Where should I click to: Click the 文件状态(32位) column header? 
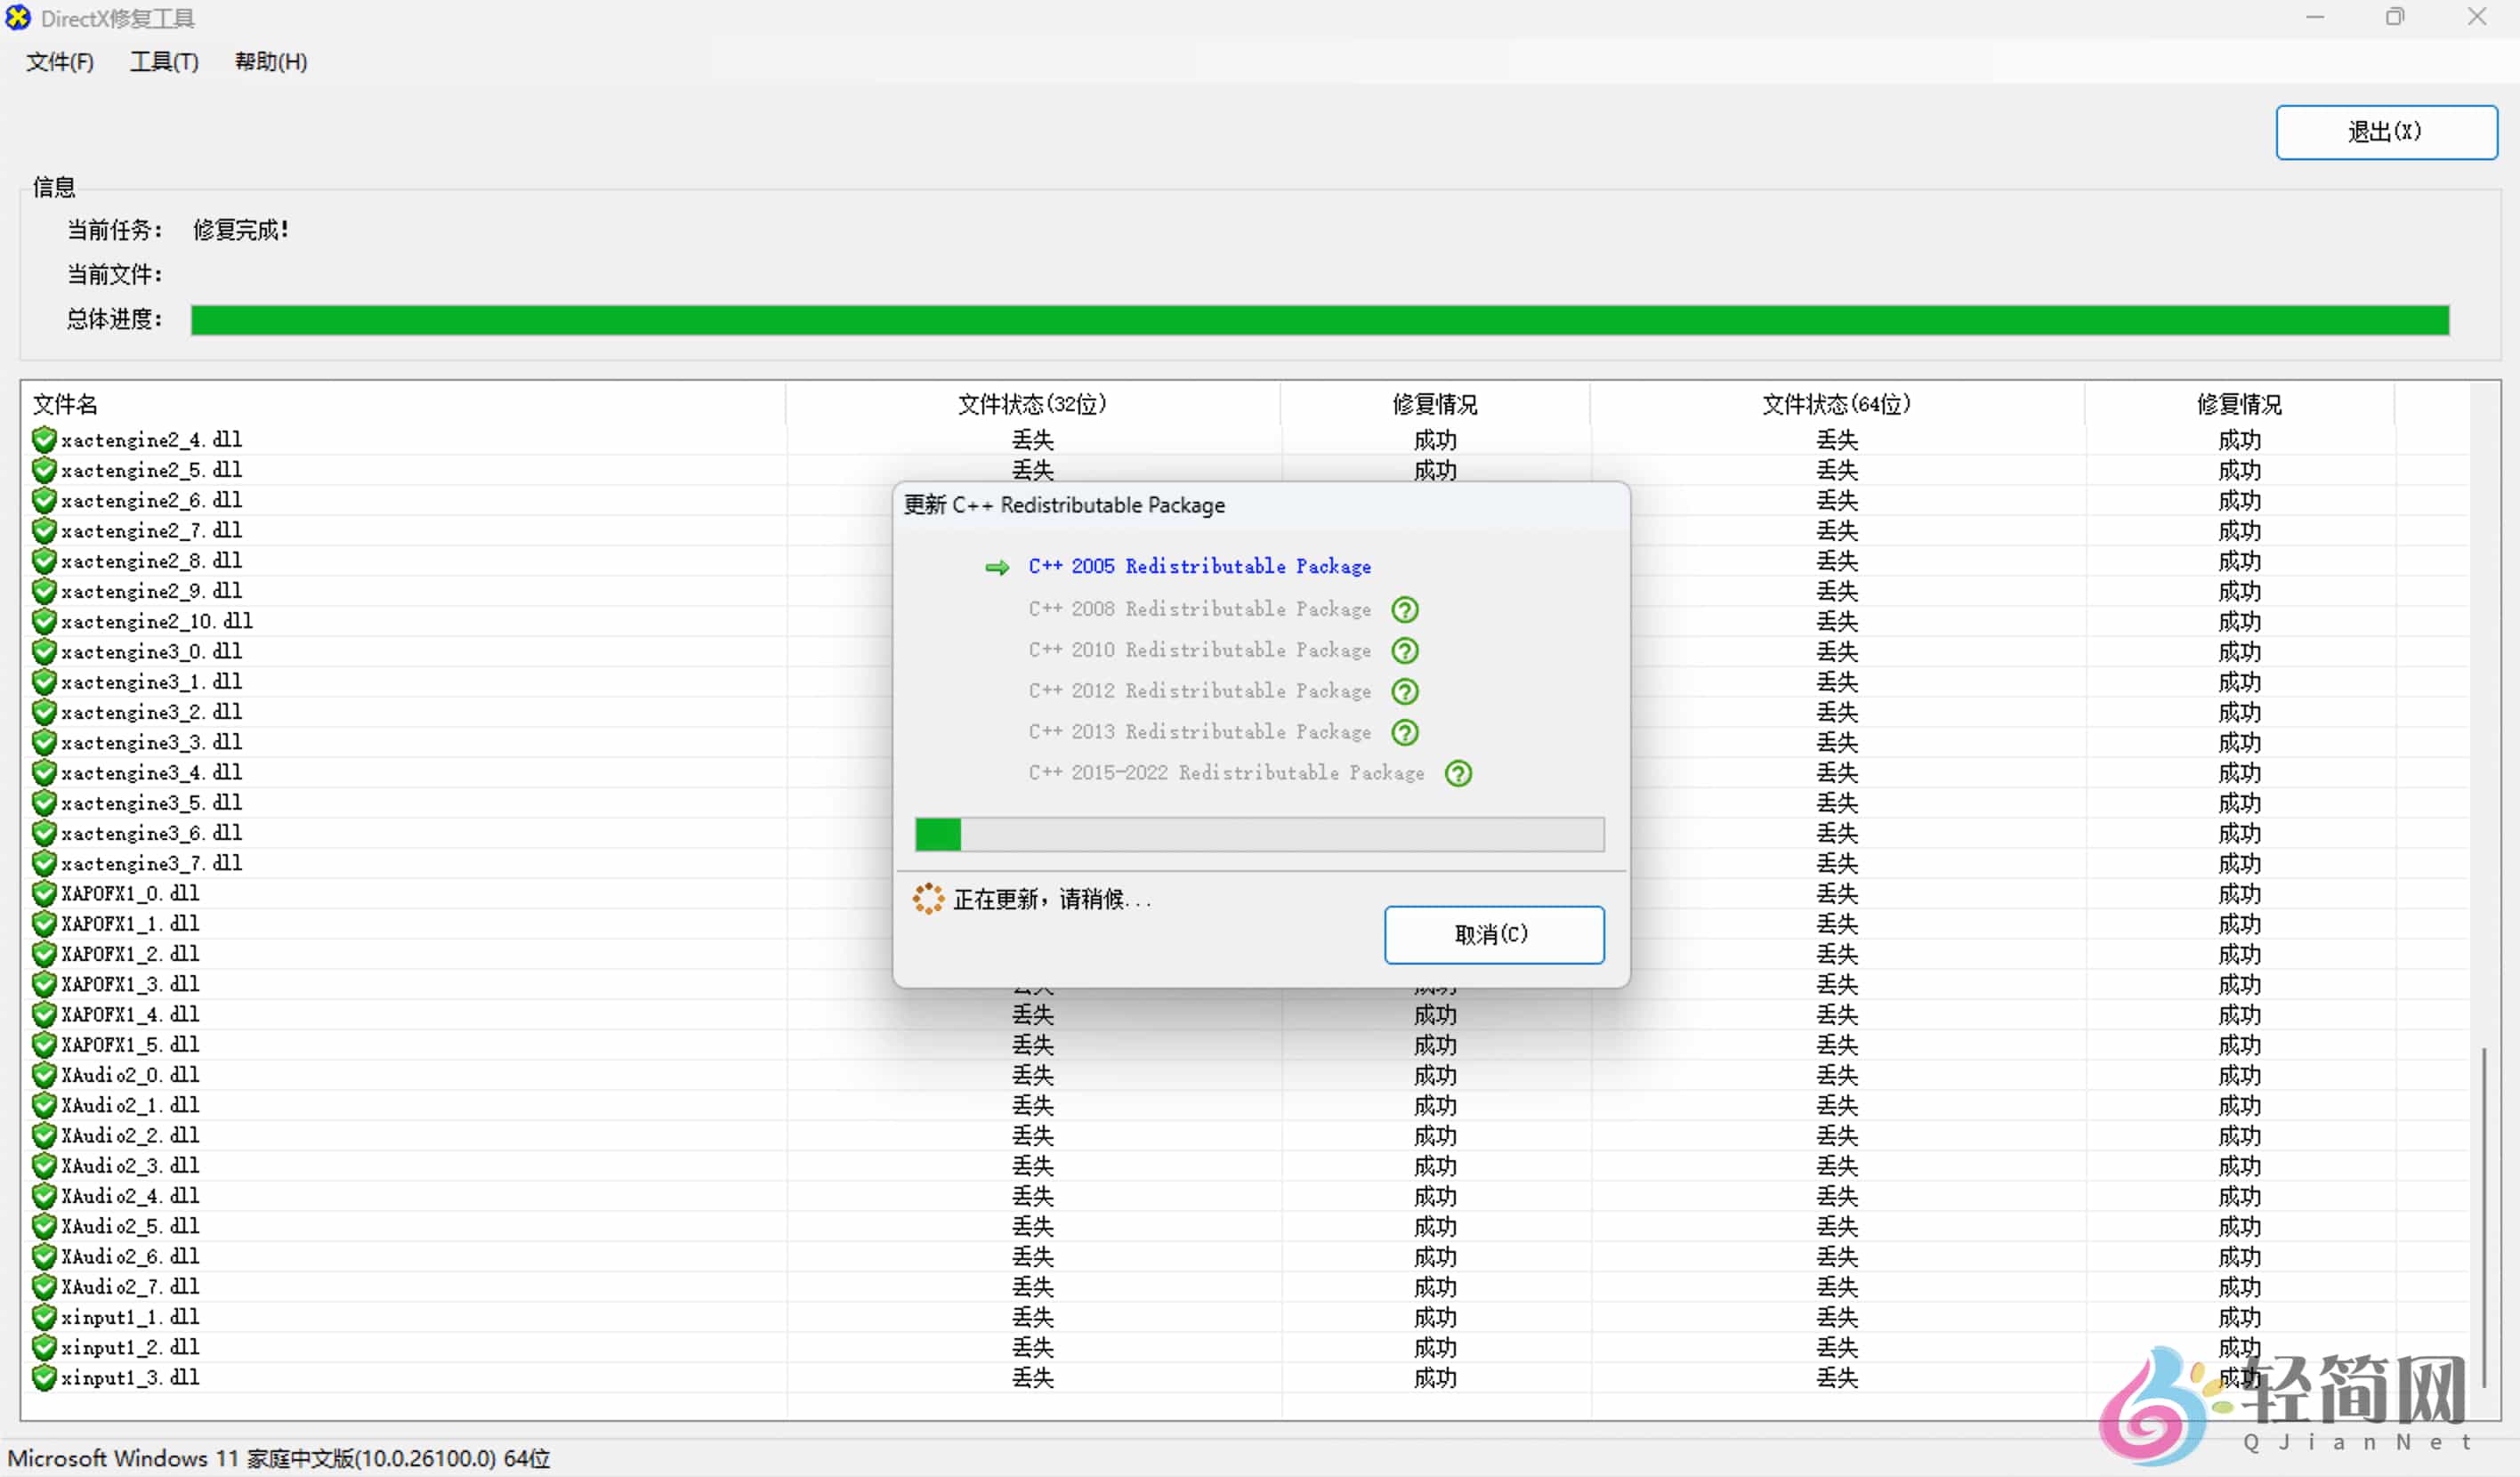coord(1033,404)
